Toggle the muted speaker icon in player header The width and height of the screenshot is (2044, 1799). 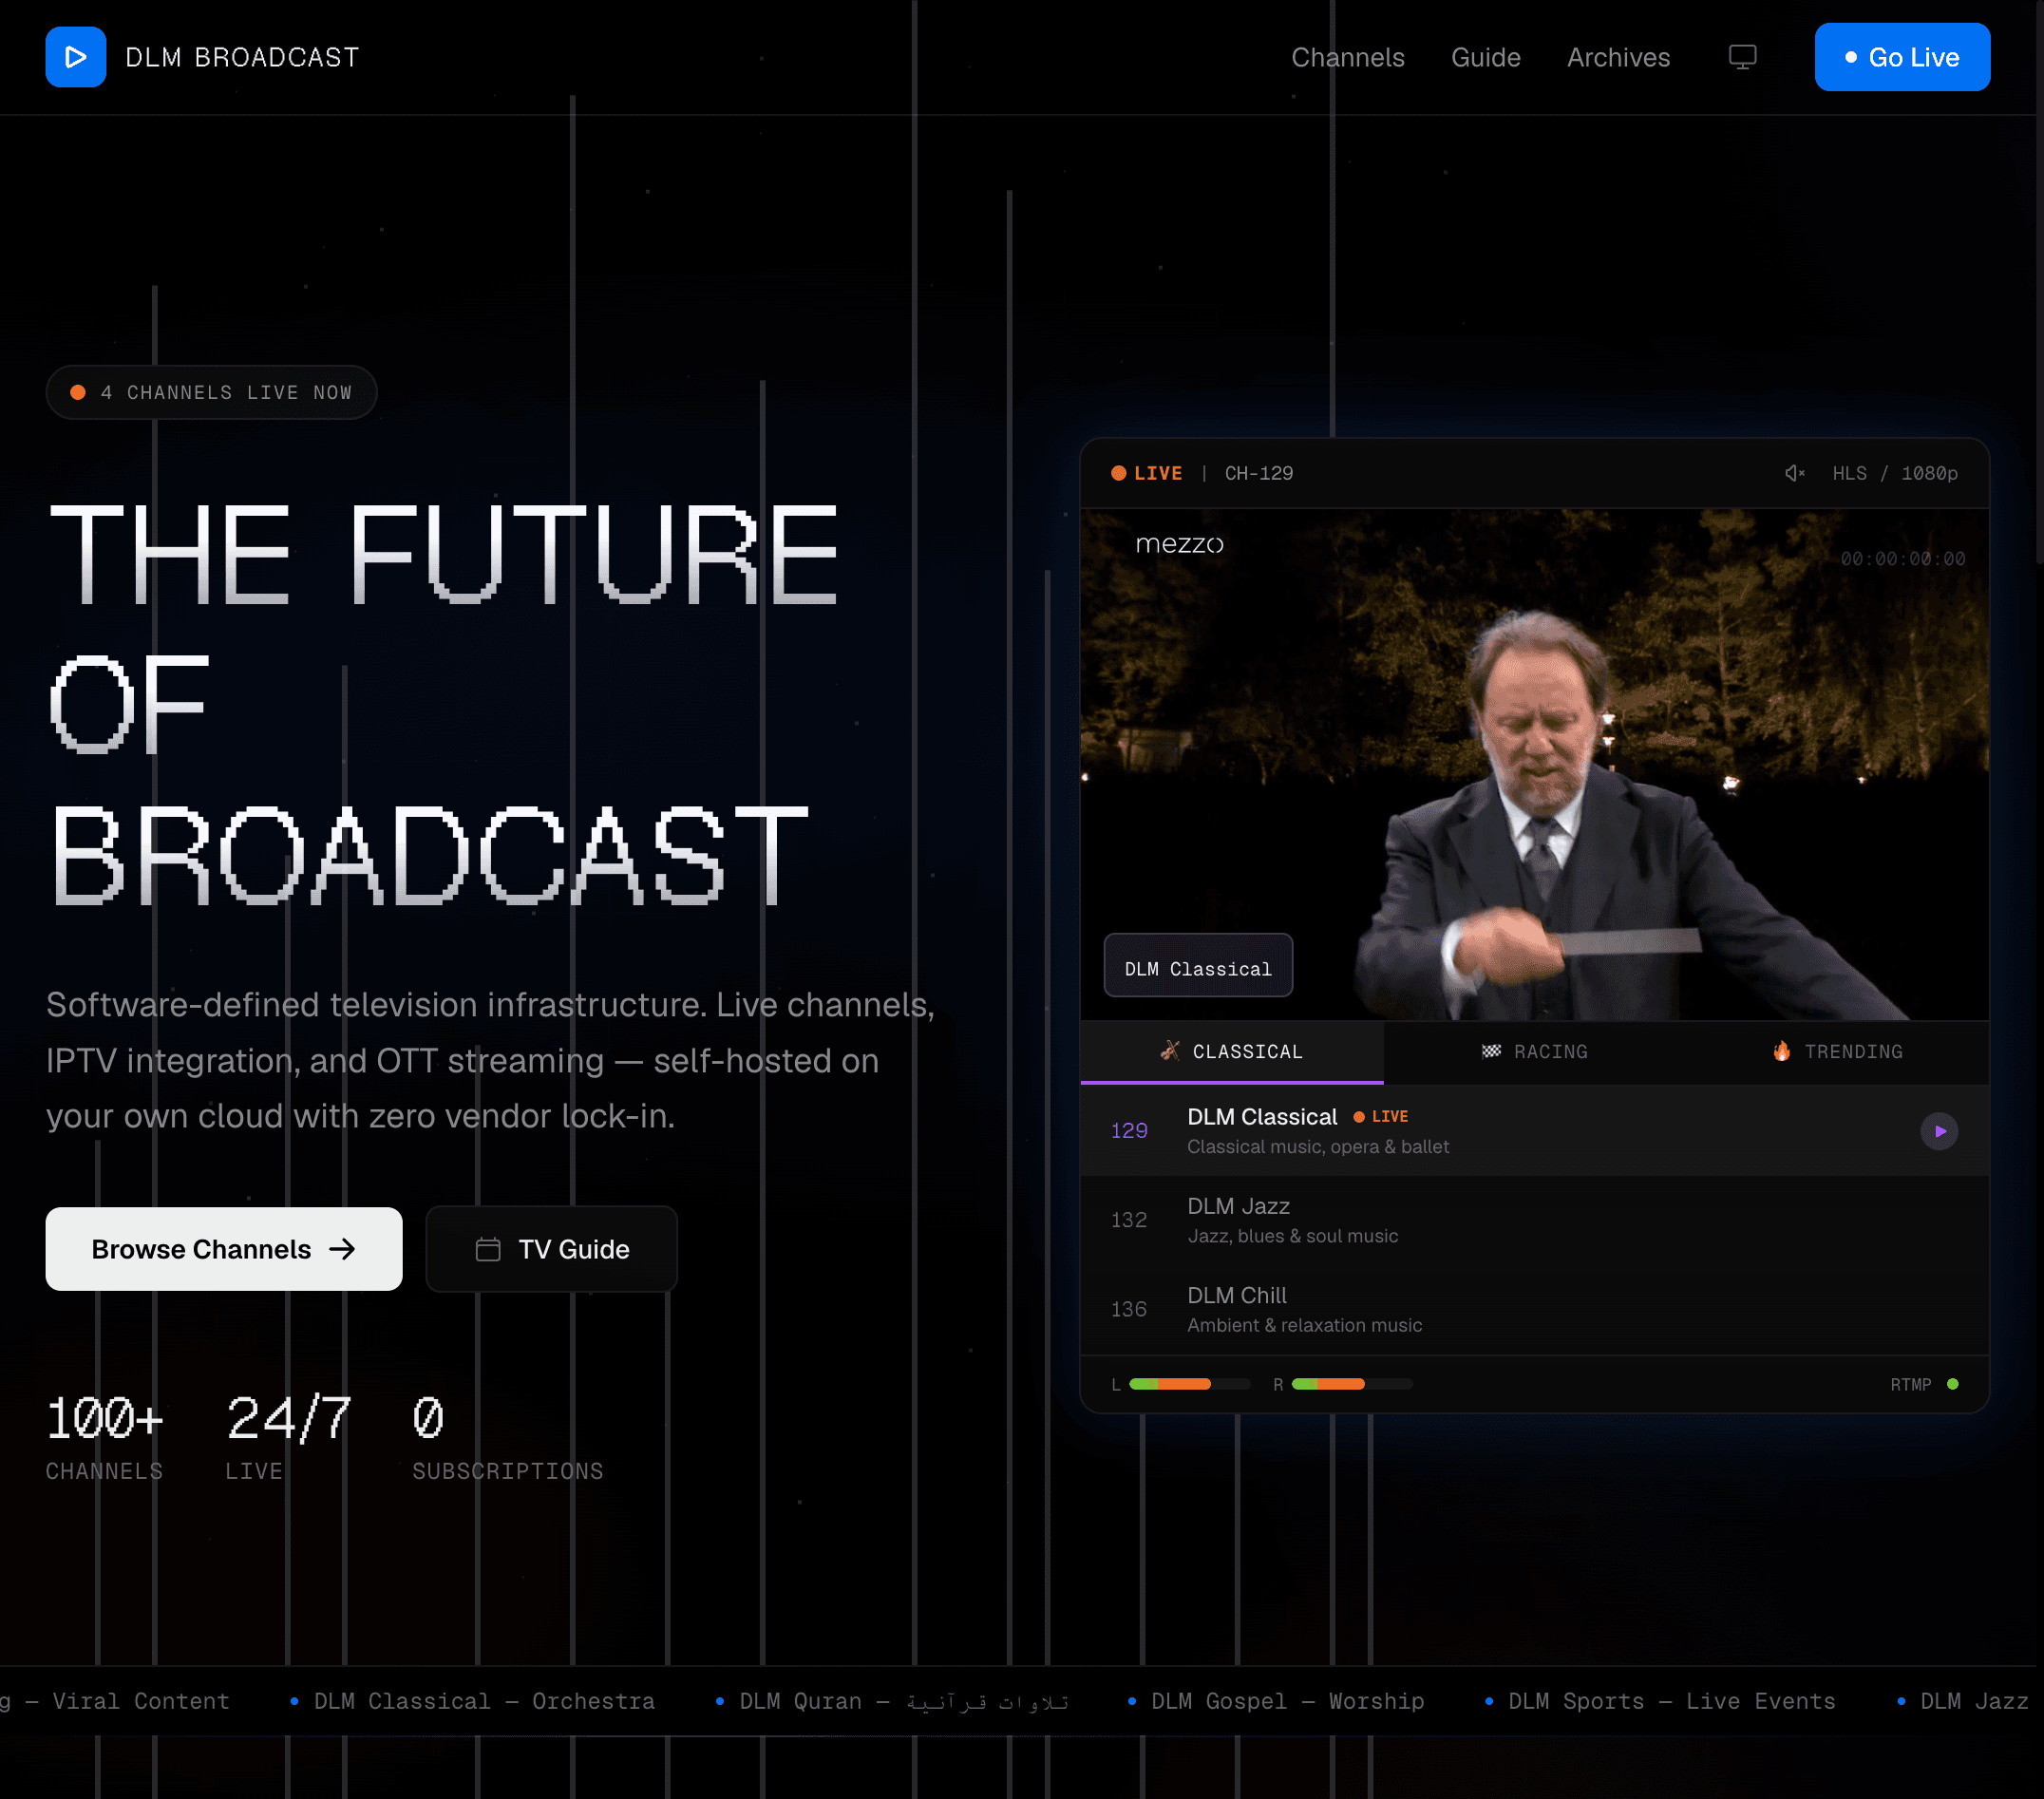(1795, 473)
